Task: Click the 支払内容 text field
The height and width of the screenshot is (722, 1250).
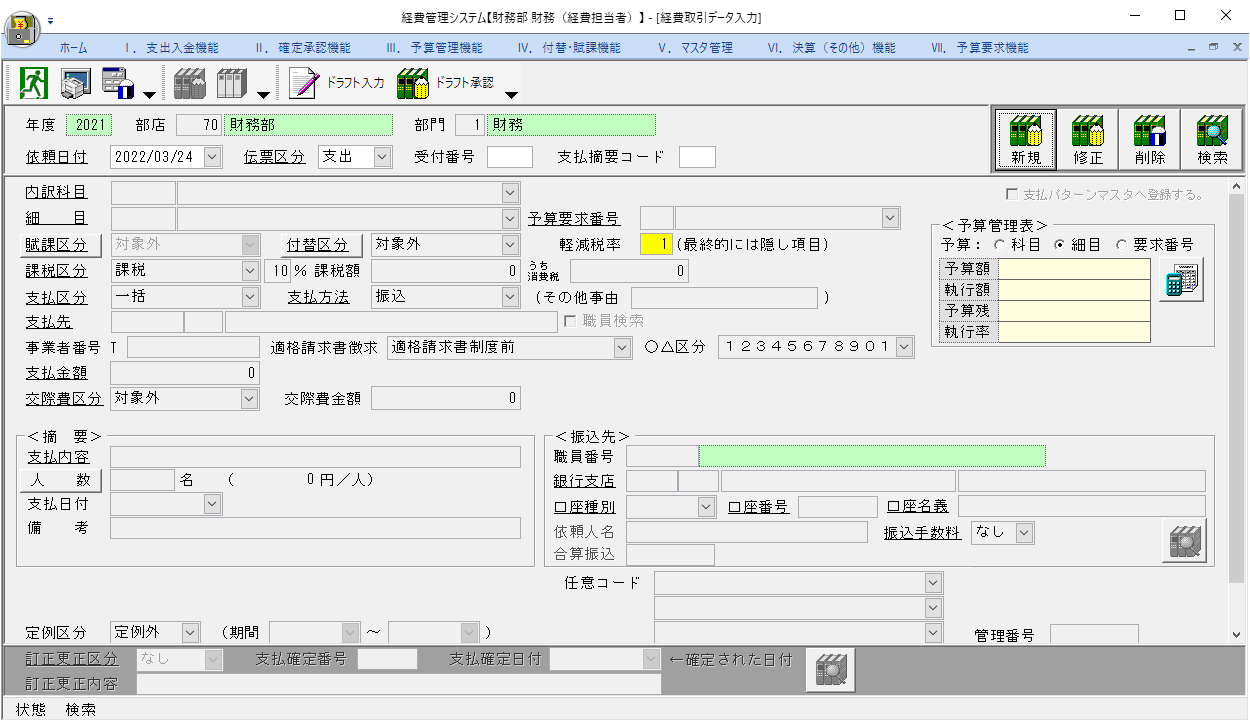Action: (x=315, y=457)
